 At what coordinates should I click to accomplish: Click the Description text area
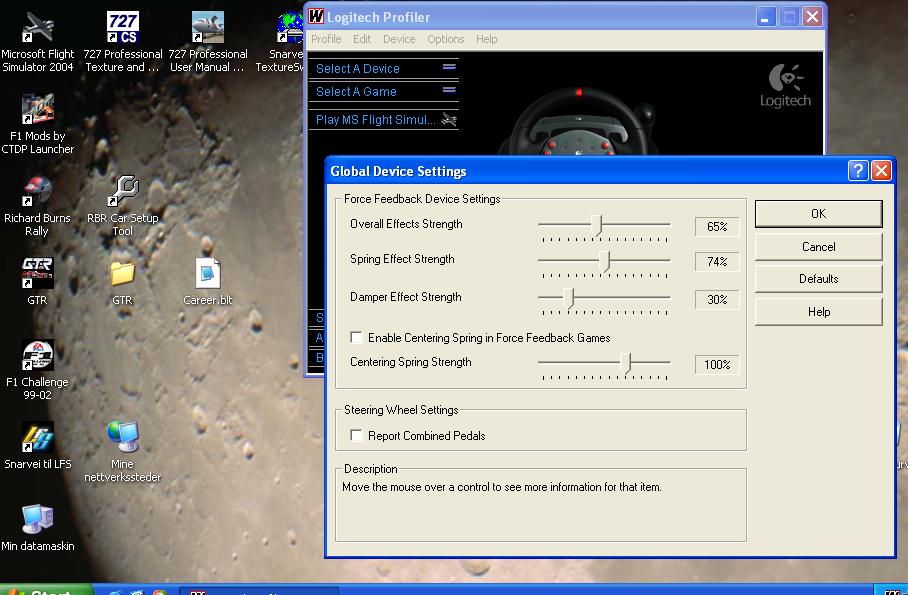541,505
